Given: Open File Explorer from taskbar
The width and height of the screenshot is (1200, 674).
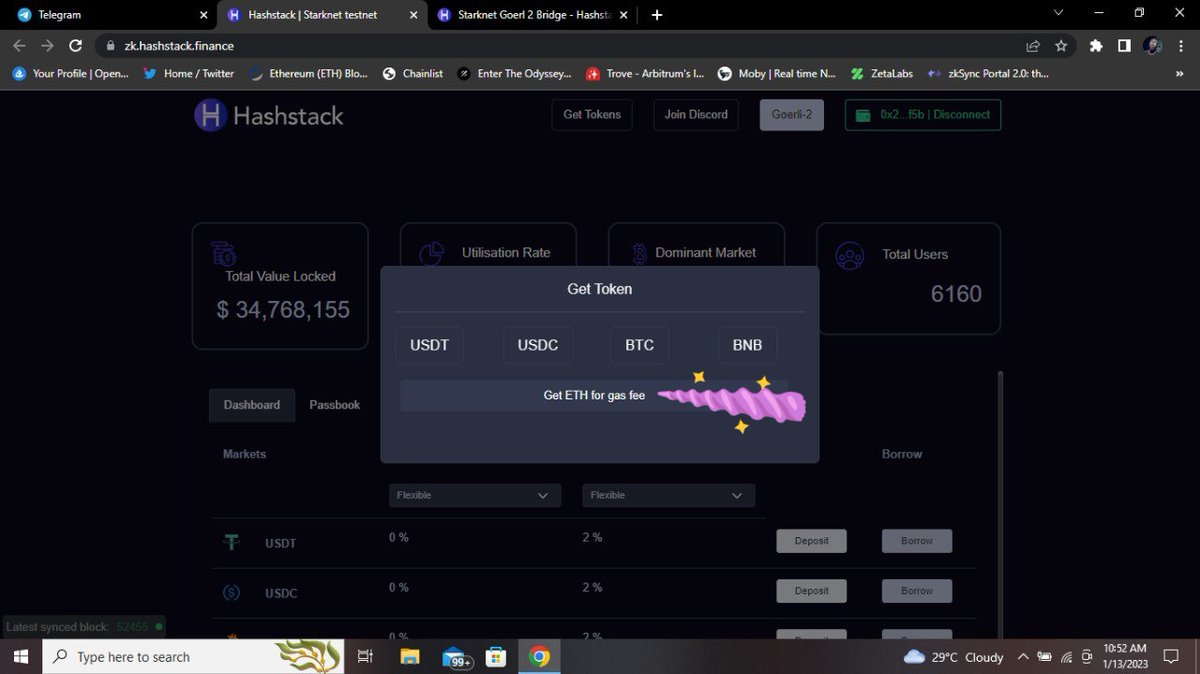Looking at the screenshot, I should pos(410,657).
